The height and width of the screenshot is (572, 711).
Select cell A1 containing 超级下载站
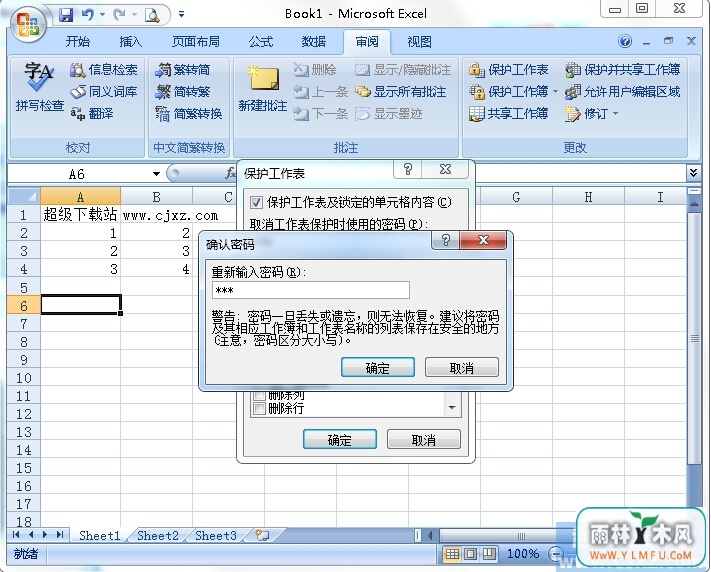(81, 215)
